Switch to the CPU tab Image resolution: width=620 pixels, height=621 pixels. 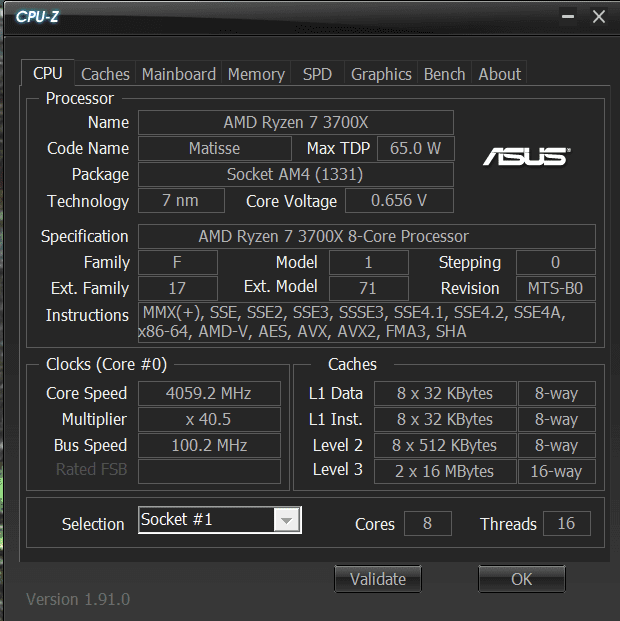click(x=48, y=73)
